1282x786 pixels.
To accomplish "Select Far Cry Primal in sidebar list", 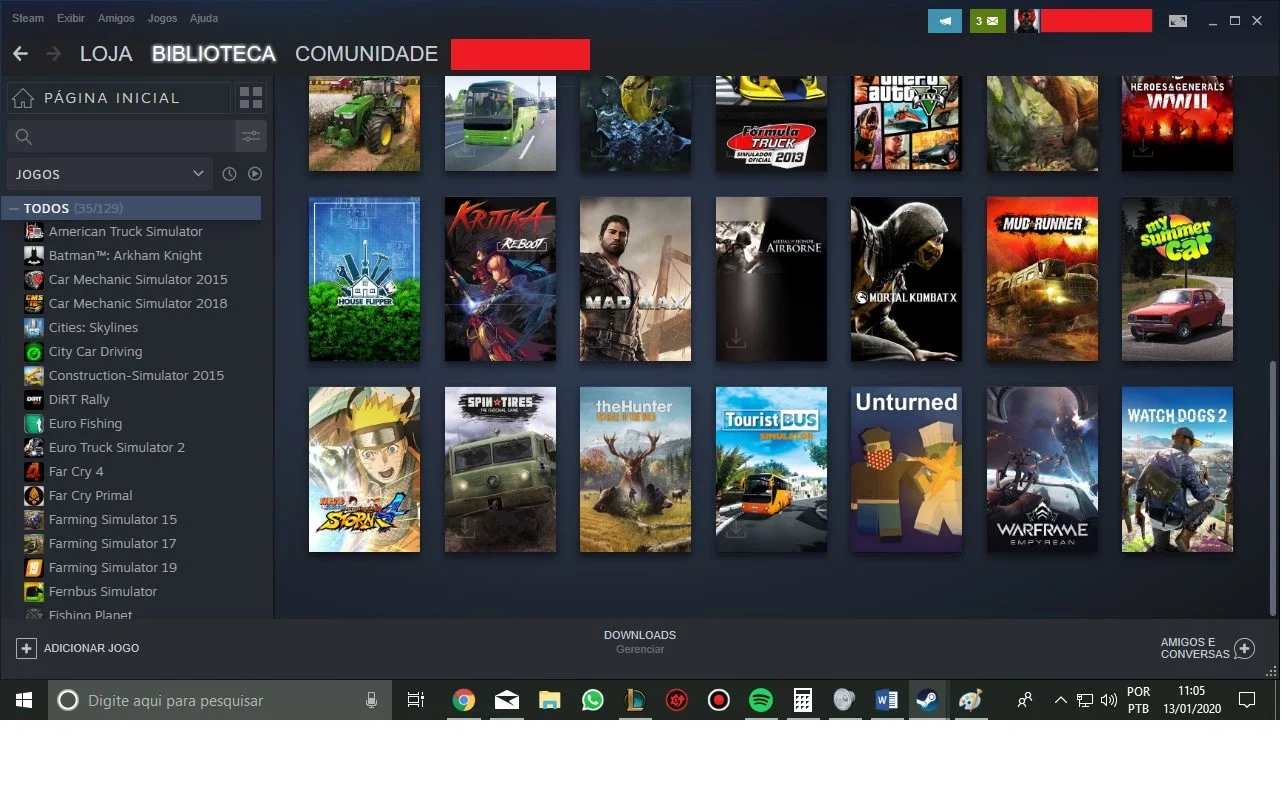I will 90,495.
